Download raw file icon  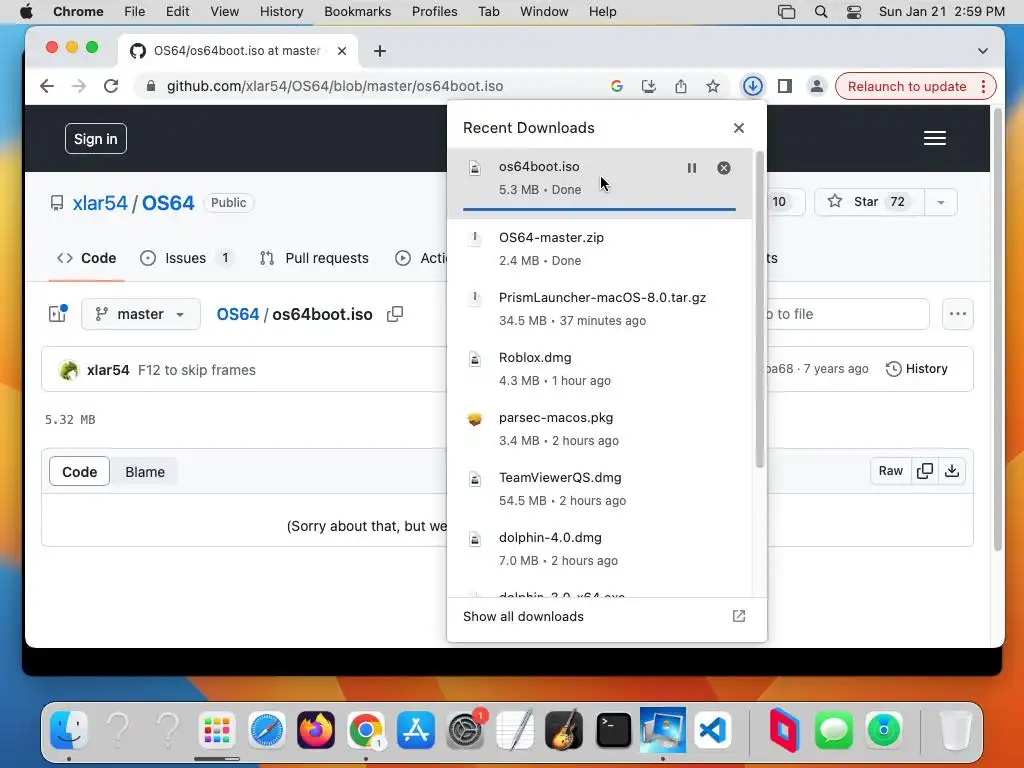coord(952,471)
